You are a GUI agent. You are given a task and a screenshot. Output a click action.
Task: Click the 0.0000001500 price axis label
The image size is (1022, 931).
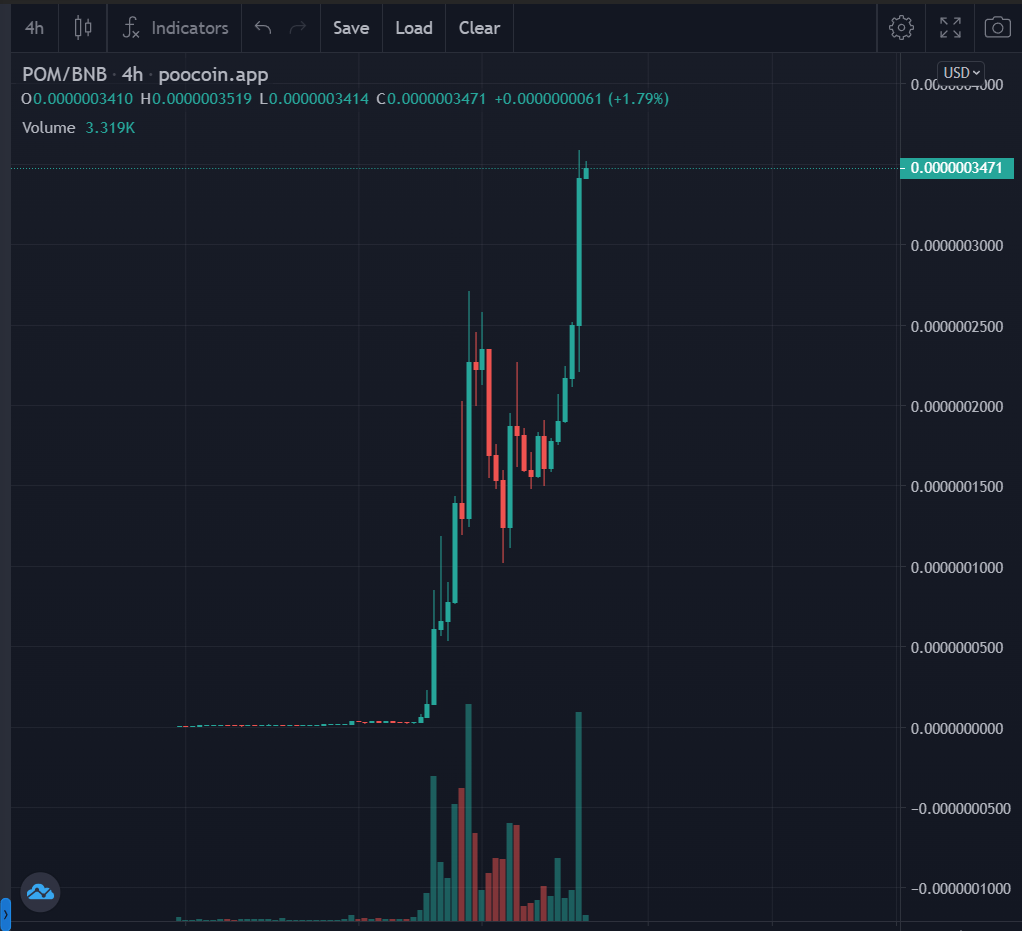(957, 487)
